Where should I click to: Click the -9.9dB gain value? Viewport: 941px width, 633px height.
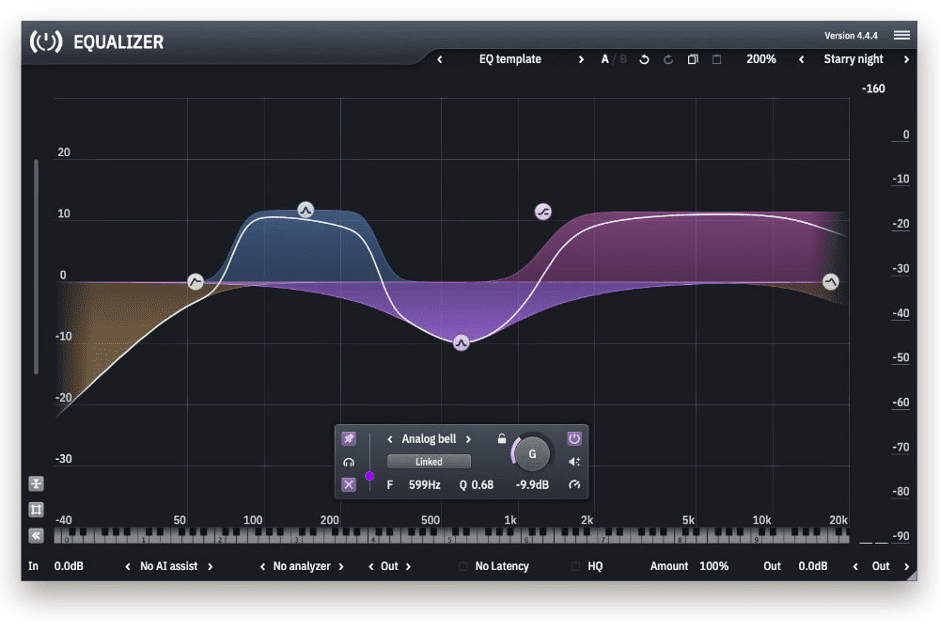pos(532,485)
